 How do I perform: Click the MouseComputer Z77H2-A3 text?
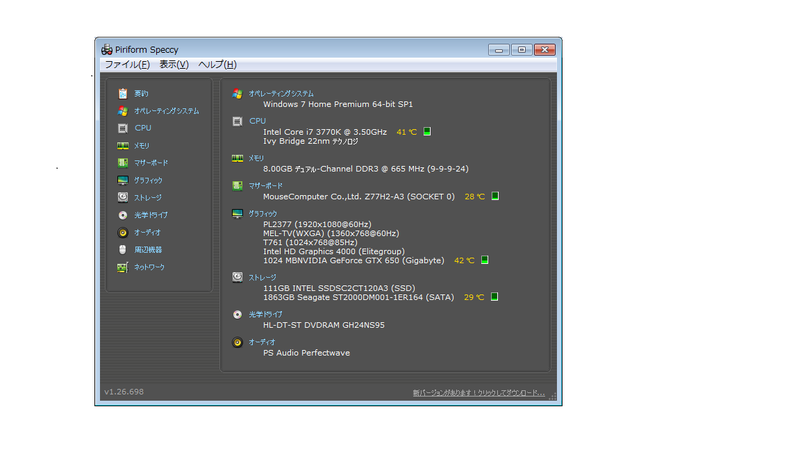tap(359, 196)
